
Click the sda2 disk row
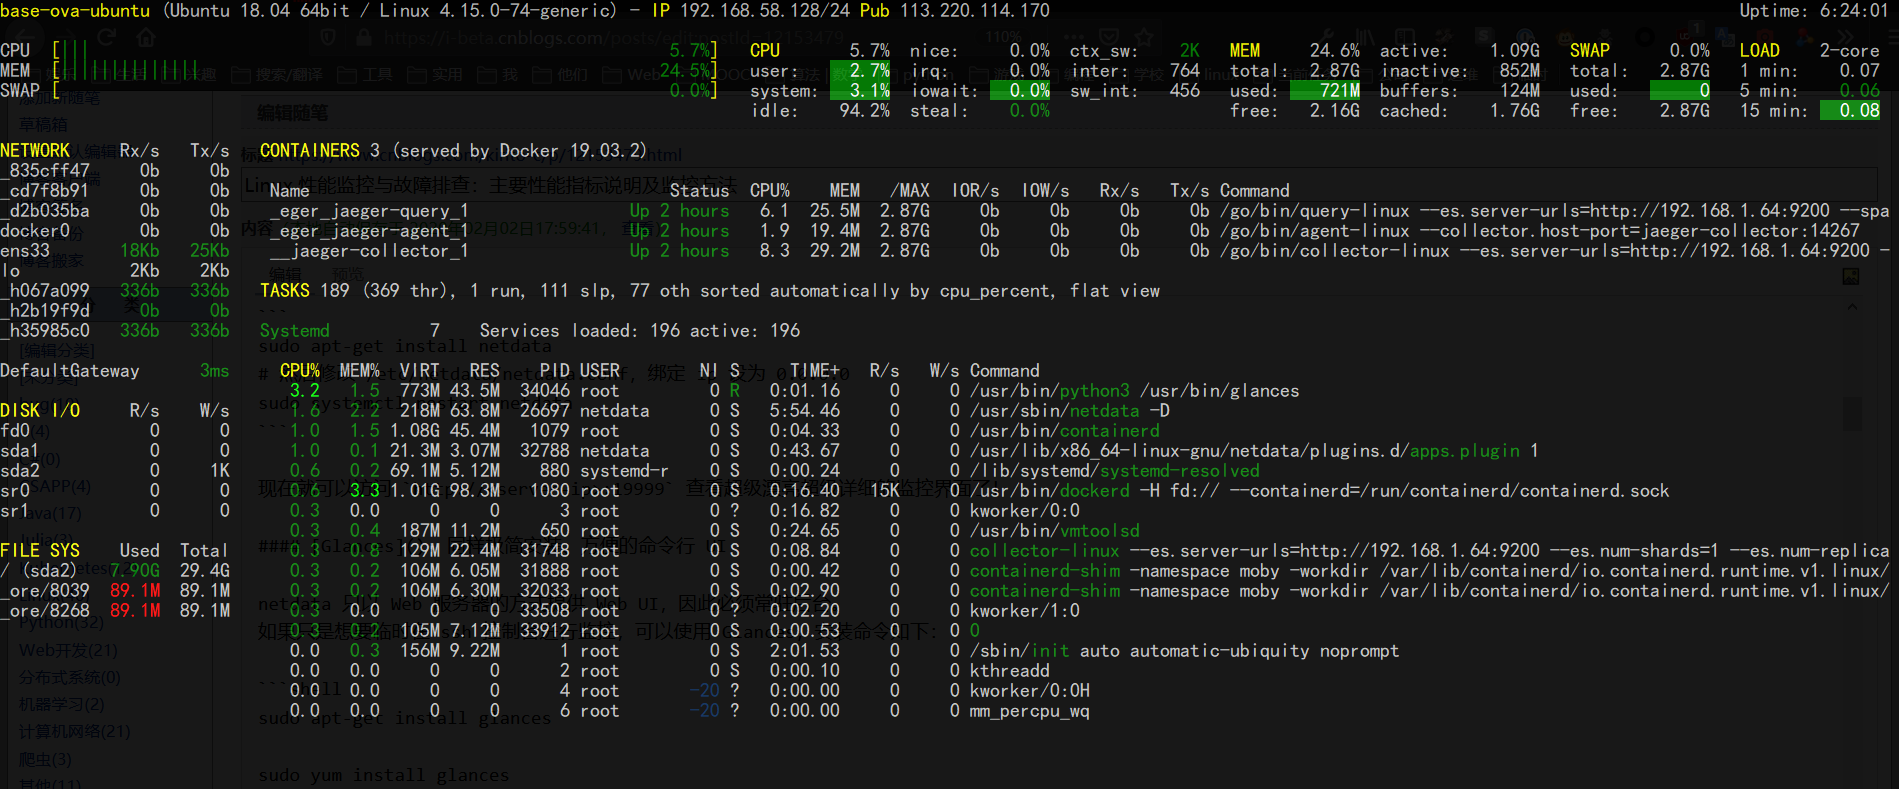[115, 471]
